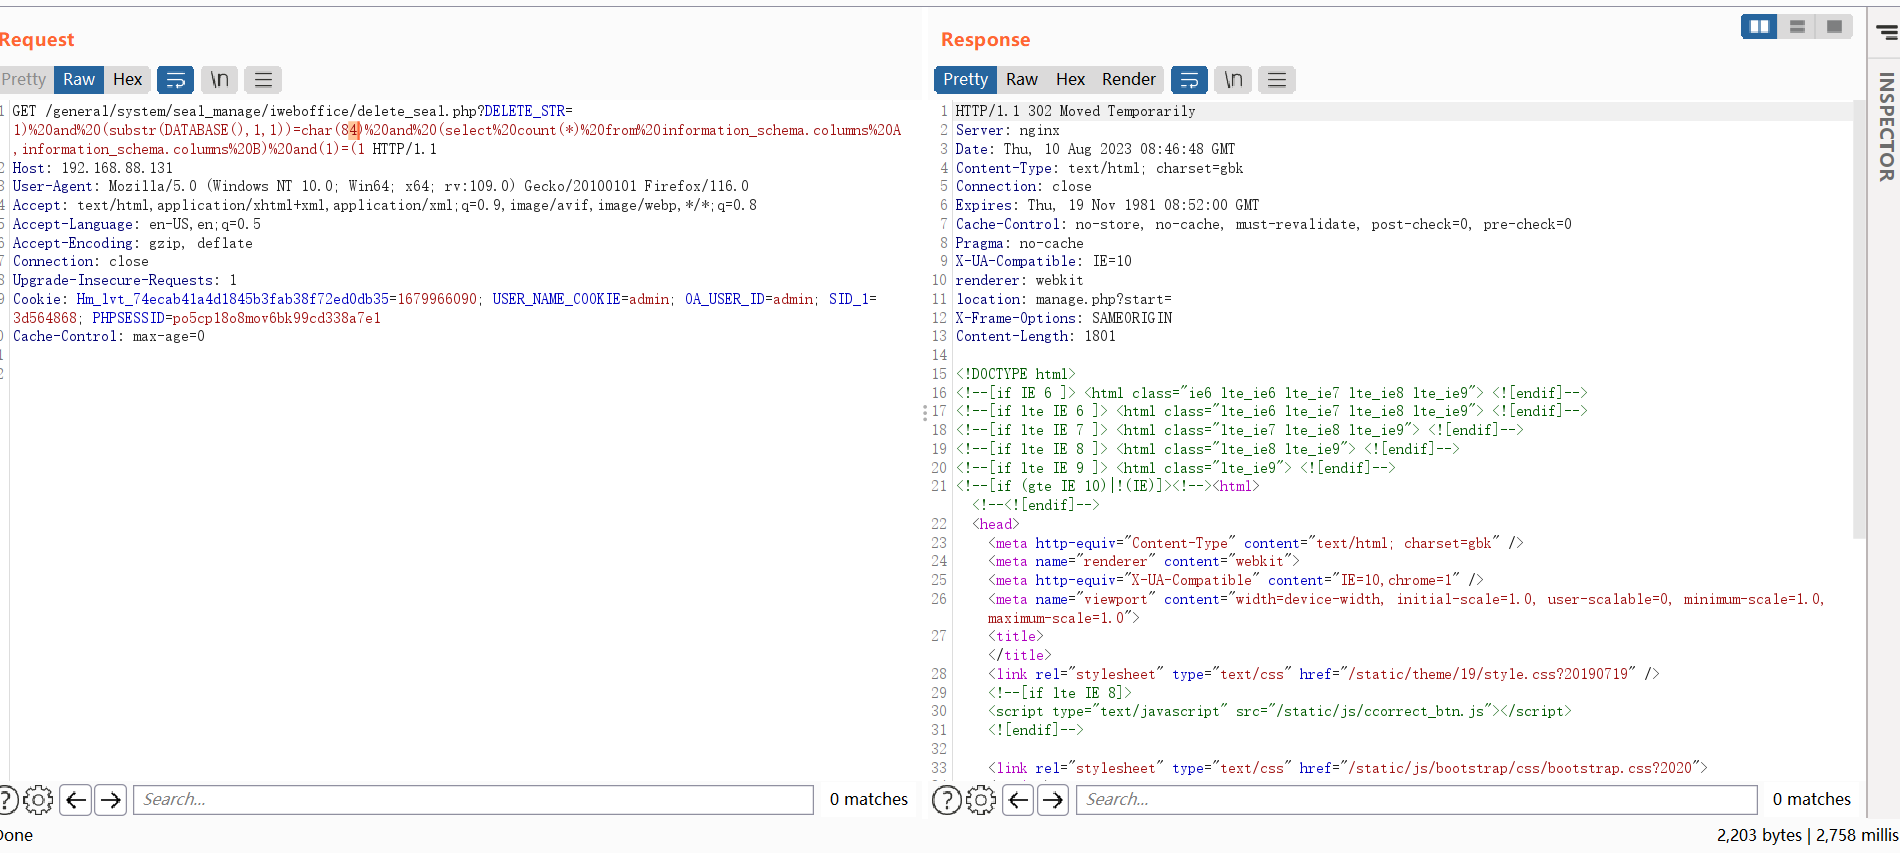Viewport: 1900px width, 854px height.
Task: Click the Response panel title
Action: (985, 39)
